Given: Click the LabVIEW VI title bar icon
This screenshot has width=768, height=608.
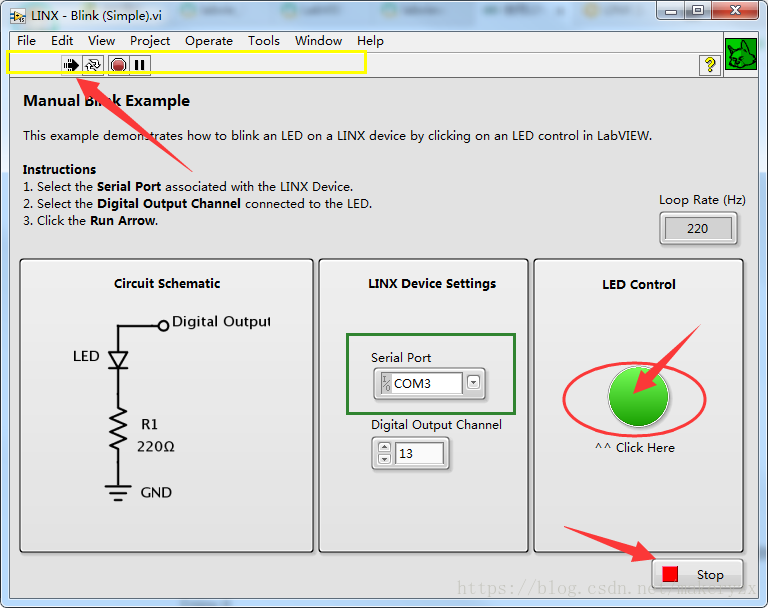Looking at the screenshot, I should coord(18,16).
